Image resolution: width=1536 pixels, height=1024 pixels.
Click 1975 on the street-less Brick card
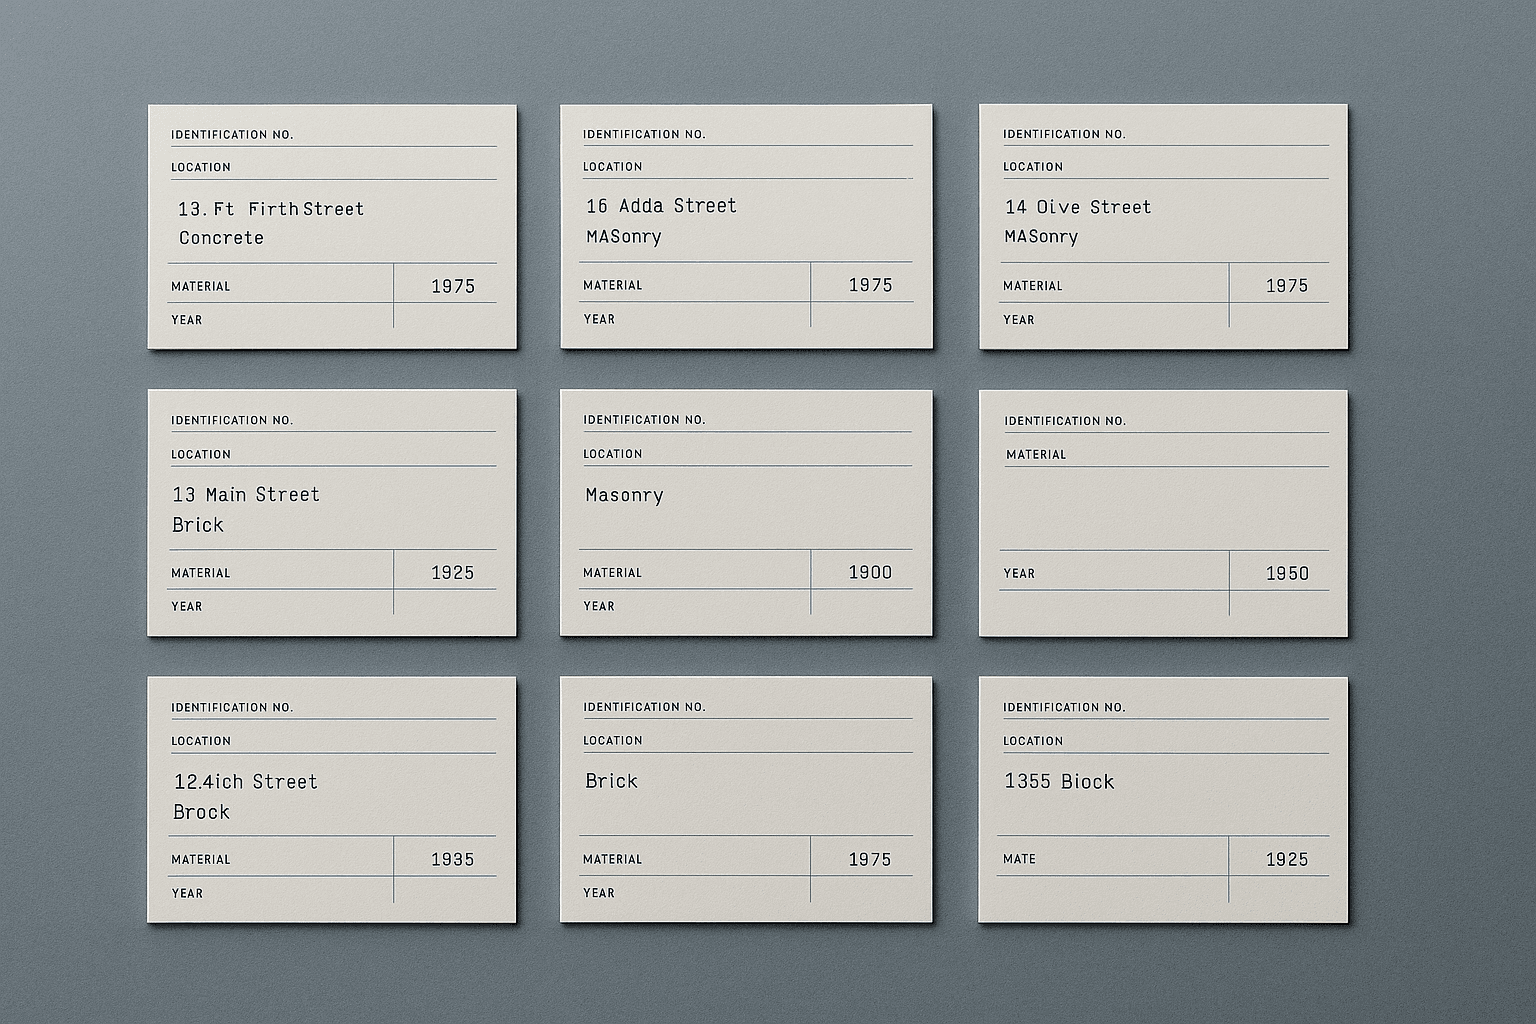coord(869,859)
